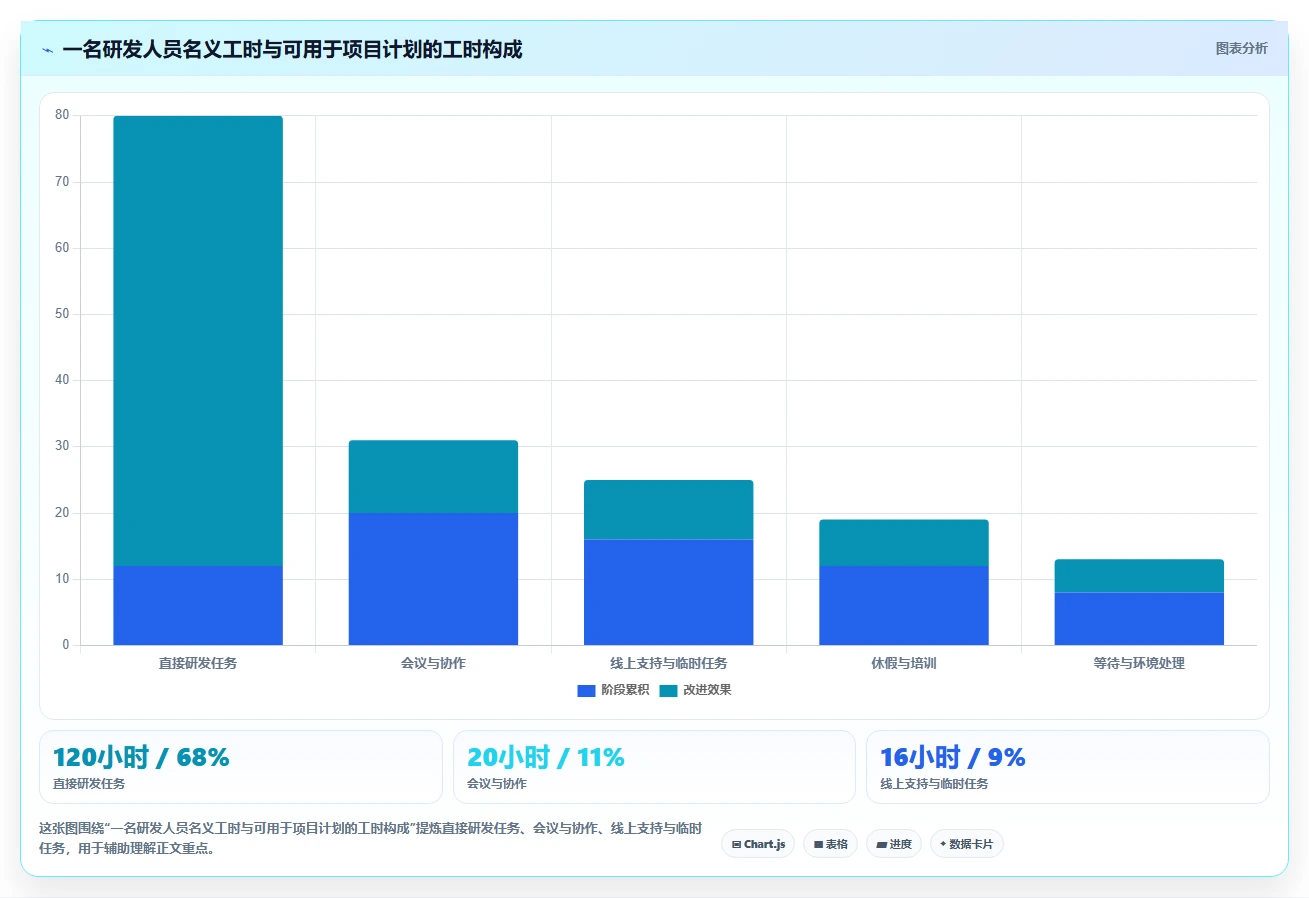Click the y-axis value 40
Screen dimensions: 1309x898
click(x=62, y=380)
